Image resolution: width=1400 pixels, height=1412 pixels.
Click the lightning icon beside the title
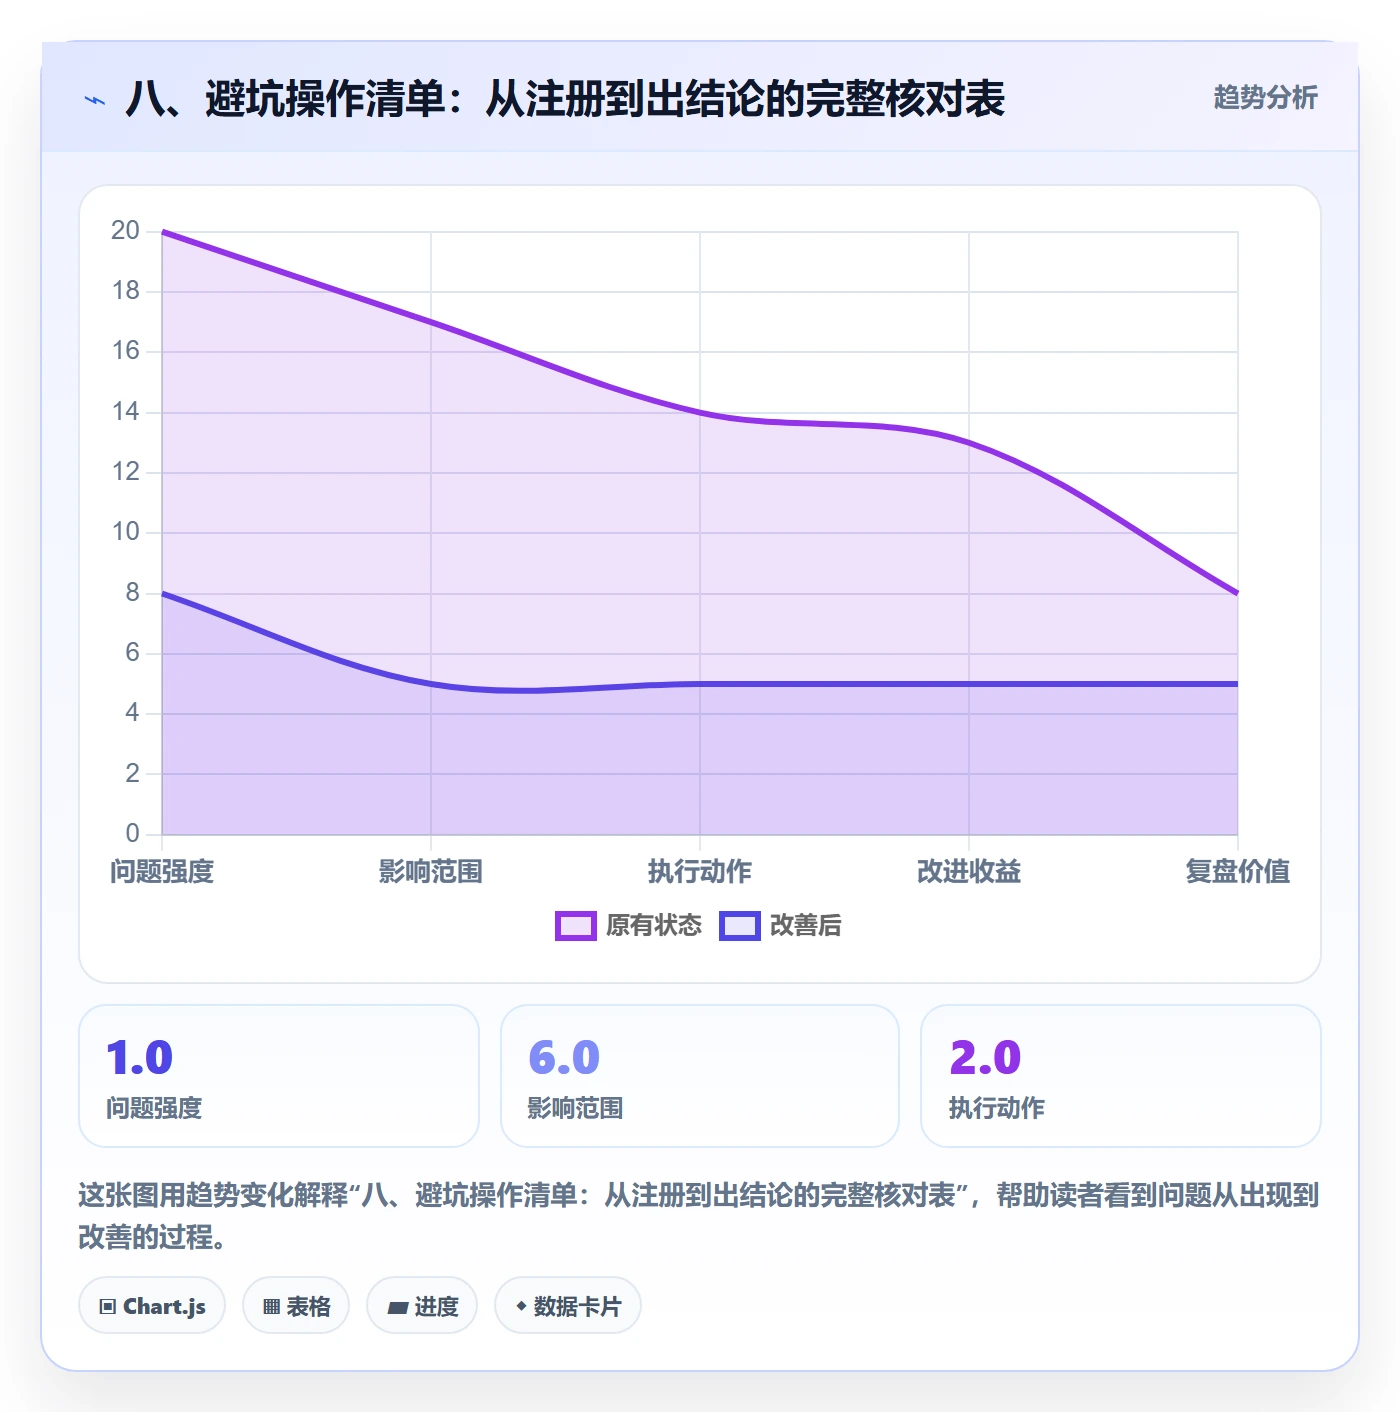[94, 100]
